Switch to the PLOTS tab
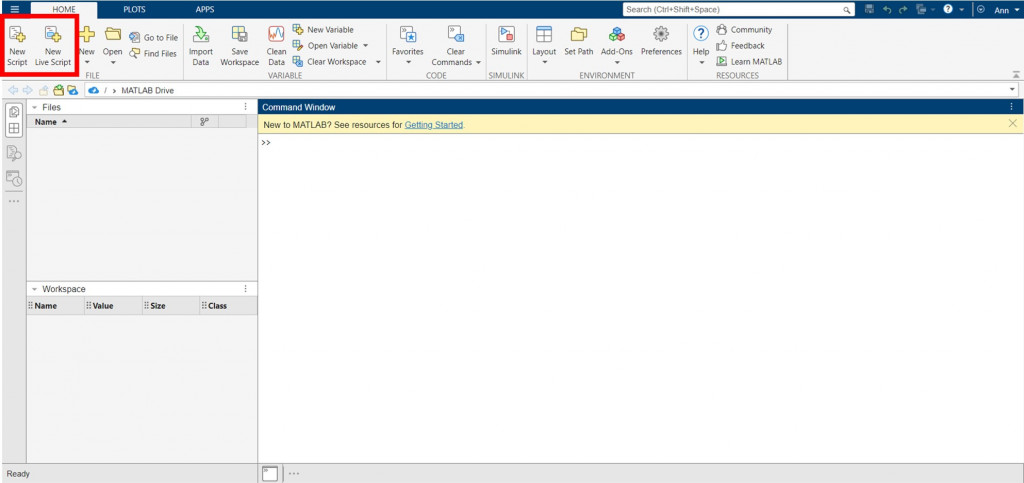 (x=135, y=10)
